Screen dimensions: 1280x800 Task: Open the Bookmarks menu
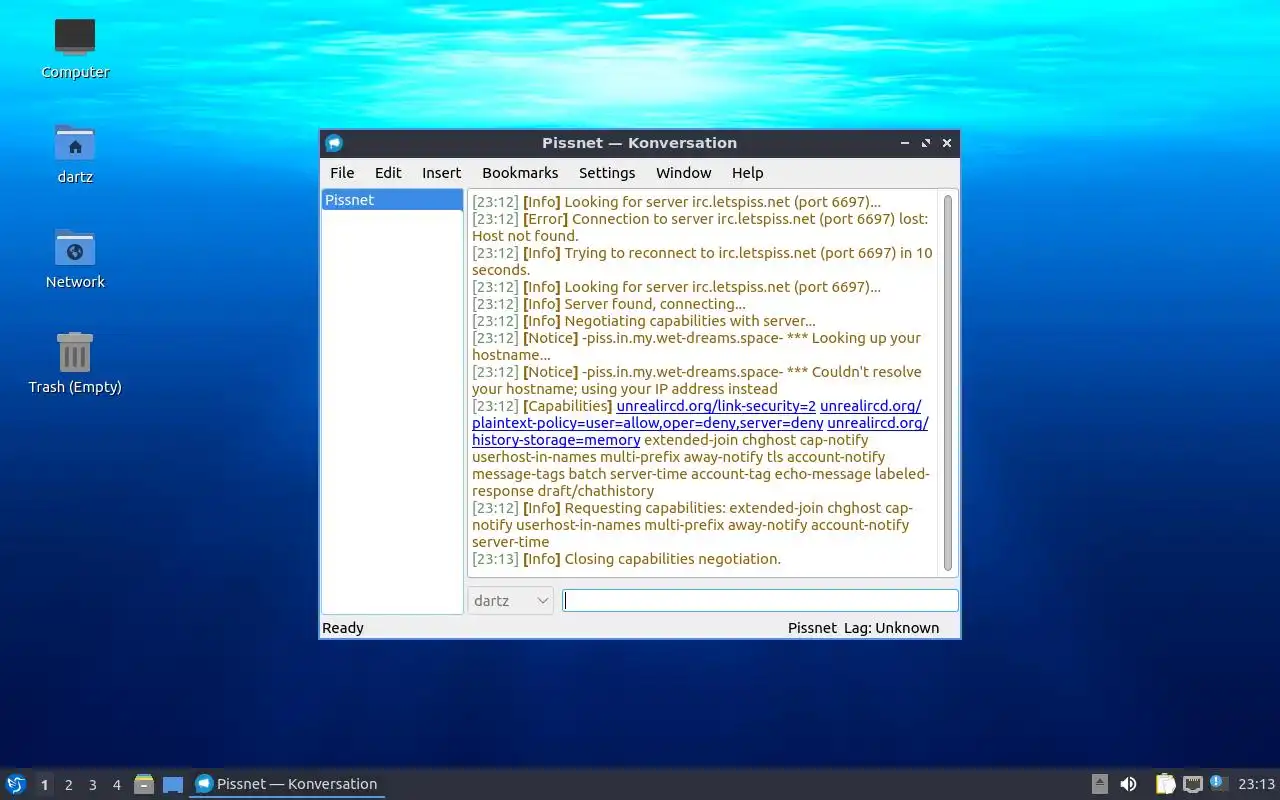(520, 173)
